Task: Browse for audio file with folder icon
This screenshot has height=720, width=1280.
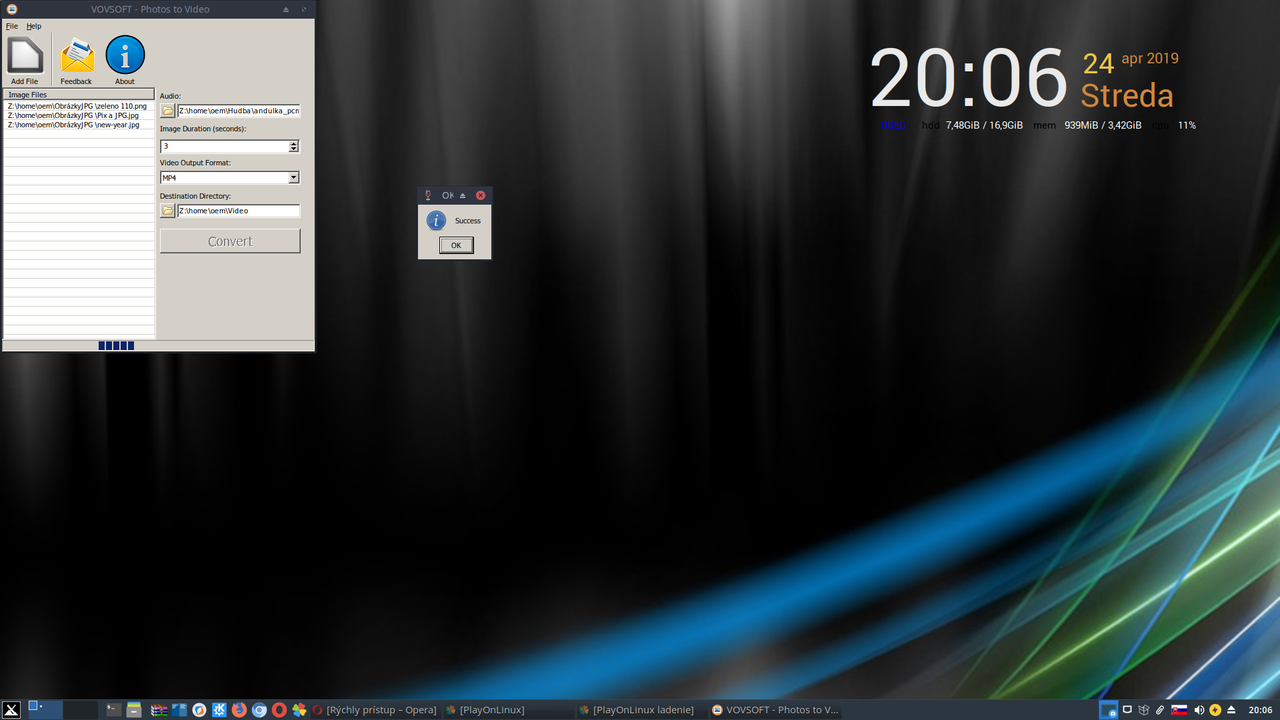Action: pyautogui.click(x=168, y=111)
